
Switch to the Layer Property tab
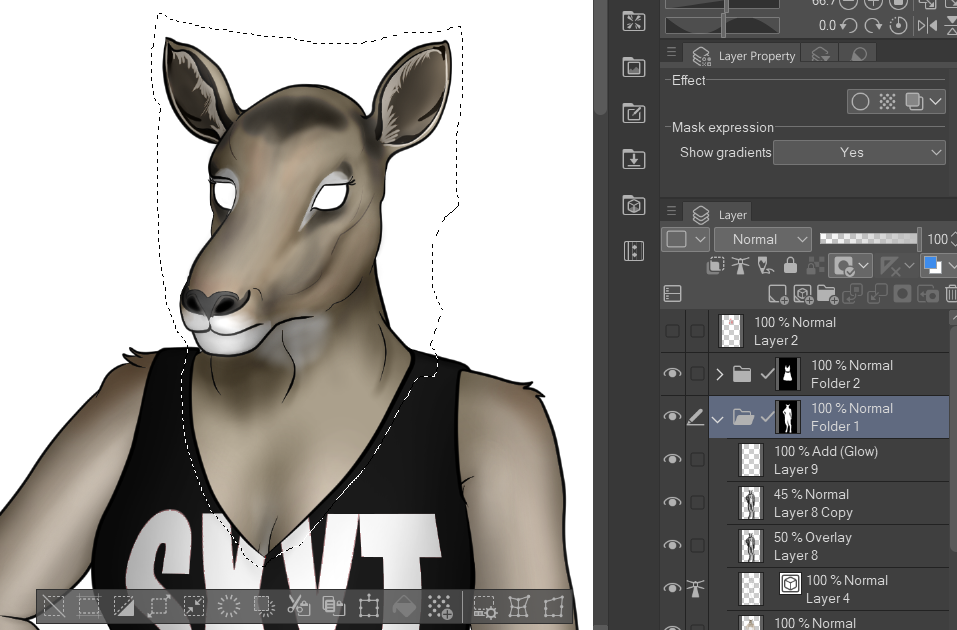744,56
